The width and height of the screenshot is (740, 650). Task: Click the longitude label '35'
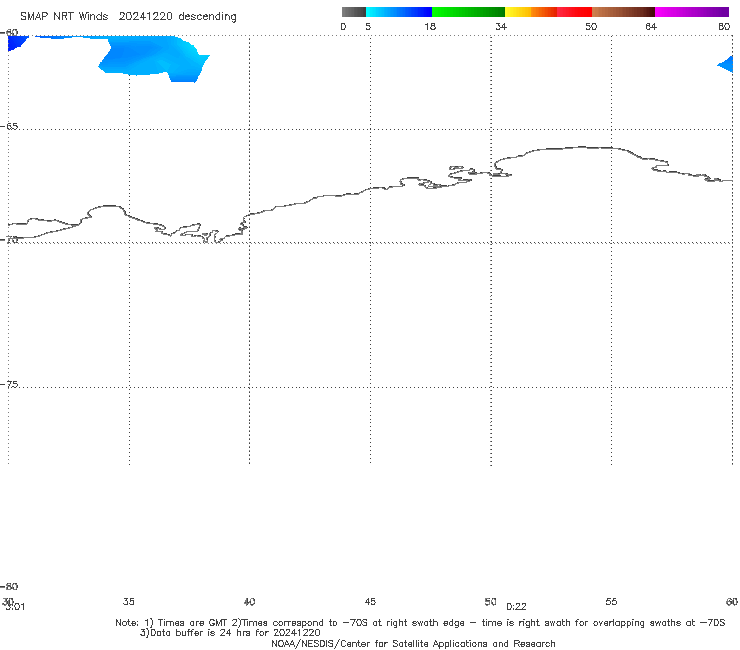tap(129, 601)
